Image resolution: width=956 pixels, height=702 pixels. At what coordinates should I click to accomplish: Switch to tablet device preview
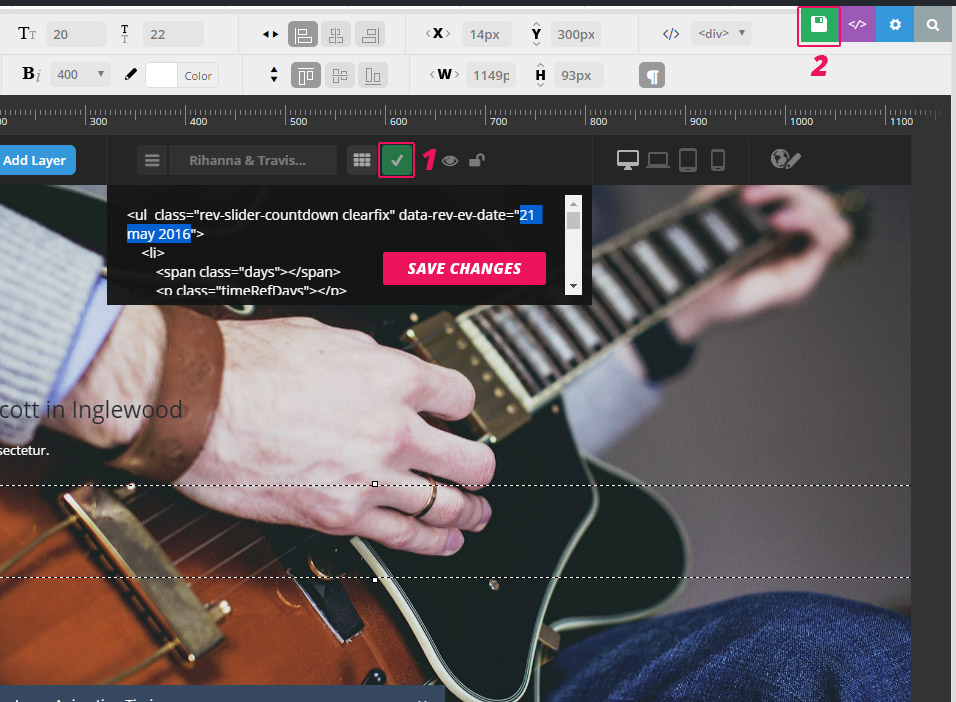pos(688,160)
